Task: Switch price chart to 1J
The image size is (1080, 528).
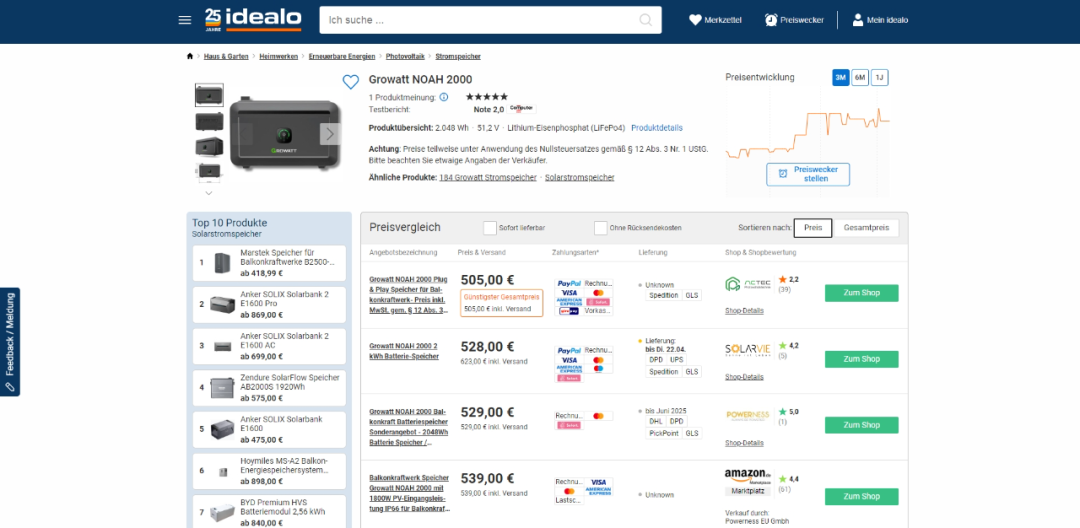Action: 879,78
